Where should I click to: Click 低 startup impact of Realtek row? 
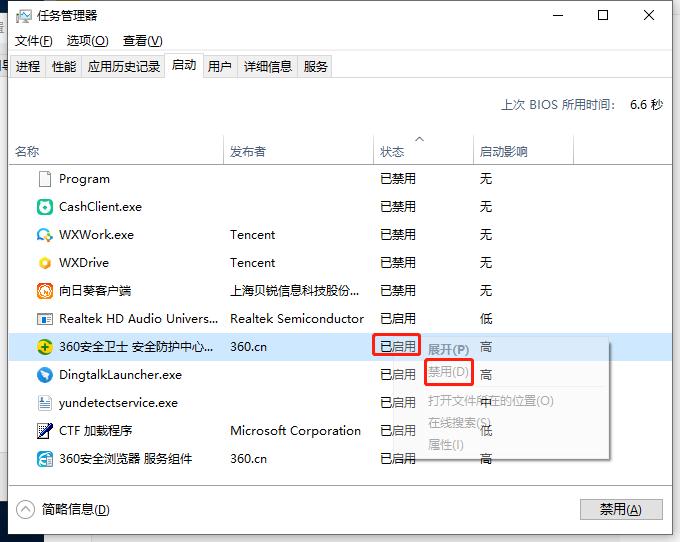[486, 319]
